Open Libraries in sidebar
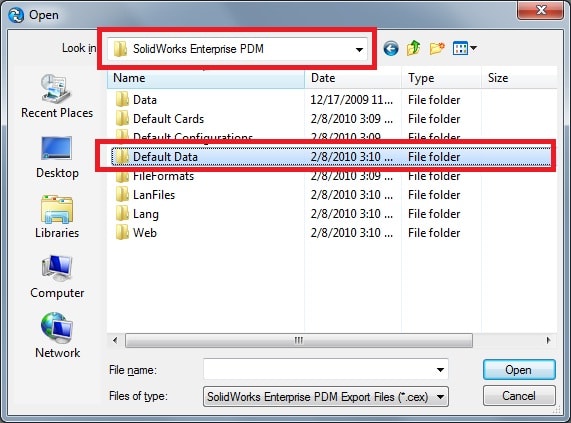 tap(57, 217)
